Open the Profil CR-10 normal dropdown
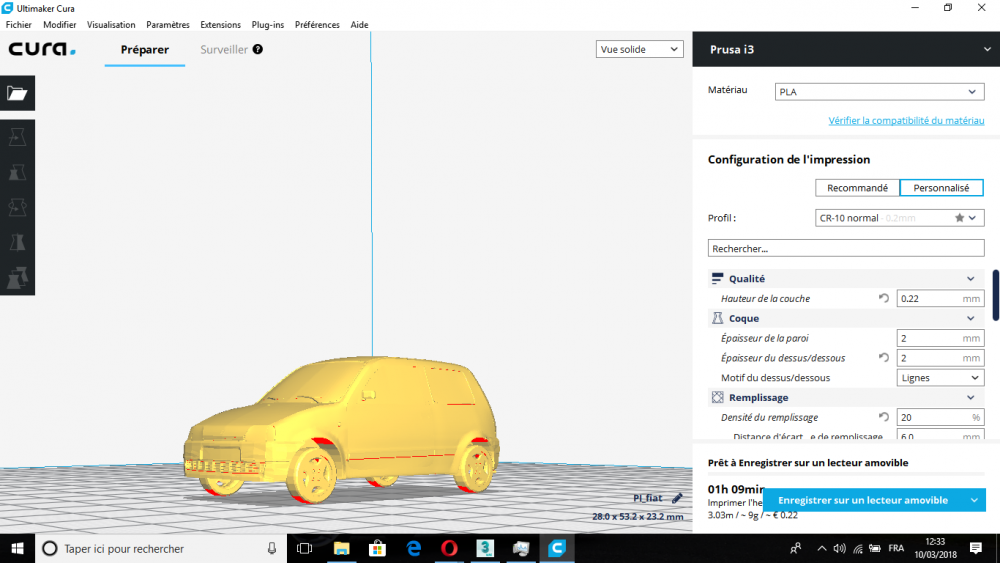Screen dimensions: 1000x563 click(900, 217)
